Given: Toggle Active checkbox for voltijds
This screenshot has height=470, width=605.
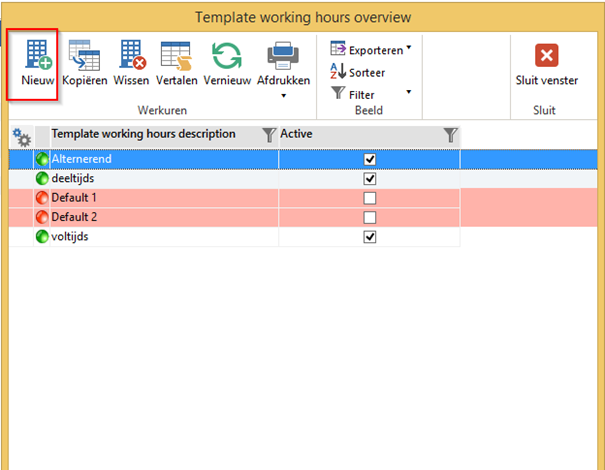Looking at the screenshot, I should pos(370,237).
